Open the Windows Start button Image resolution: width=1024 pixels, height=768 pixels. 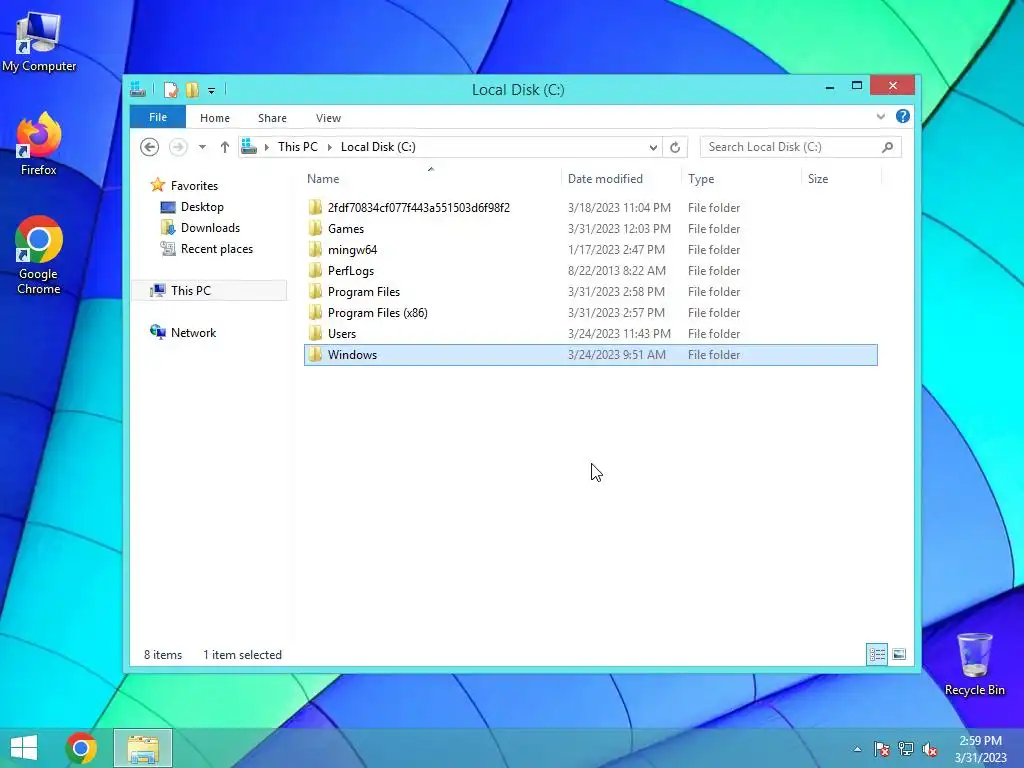24,748
